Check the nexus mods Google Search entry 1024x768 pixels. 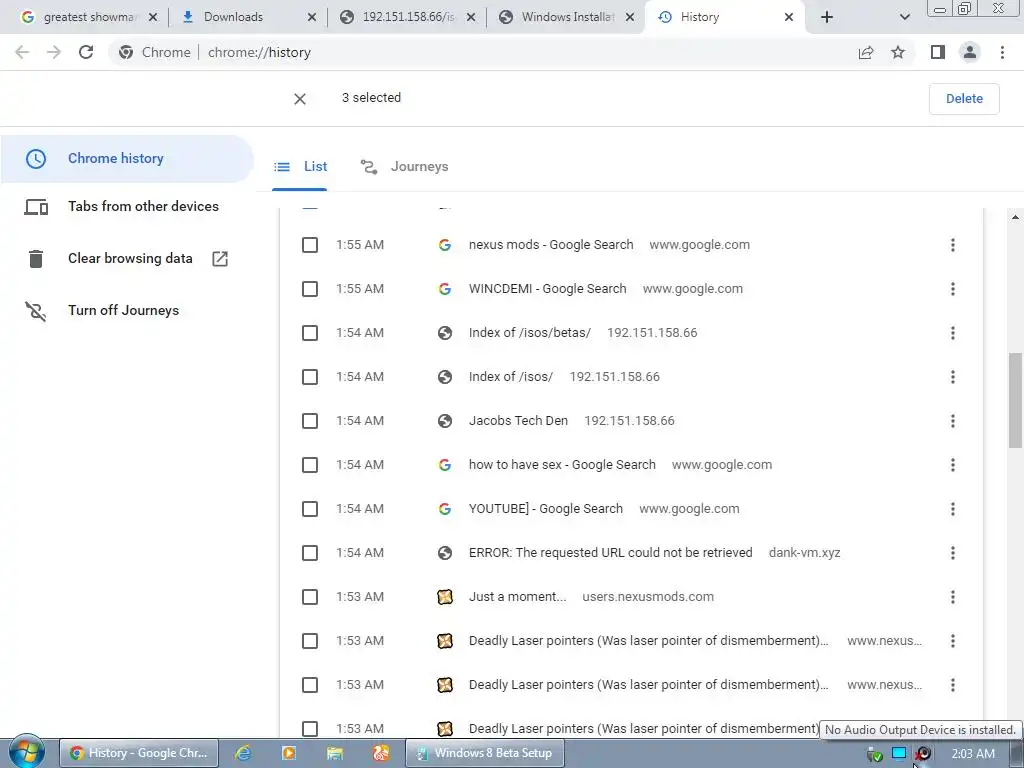click(x=310, y=245)
